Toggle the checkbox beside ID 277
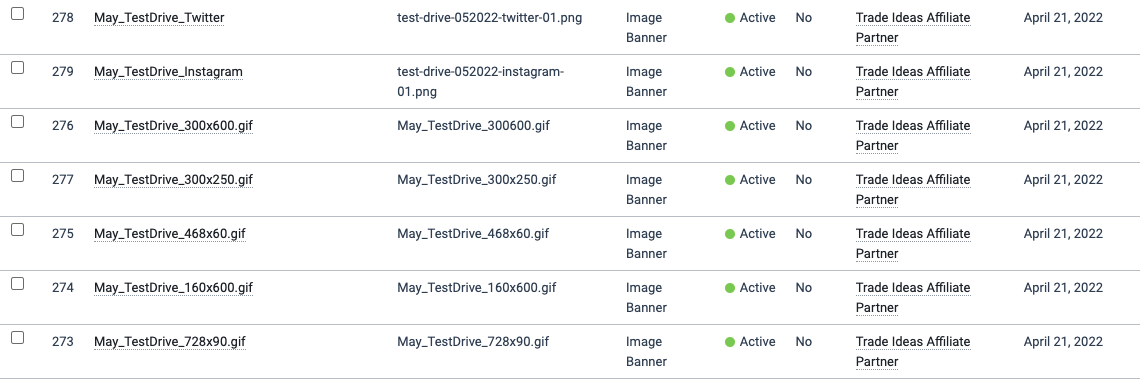 tap(17, 175)
